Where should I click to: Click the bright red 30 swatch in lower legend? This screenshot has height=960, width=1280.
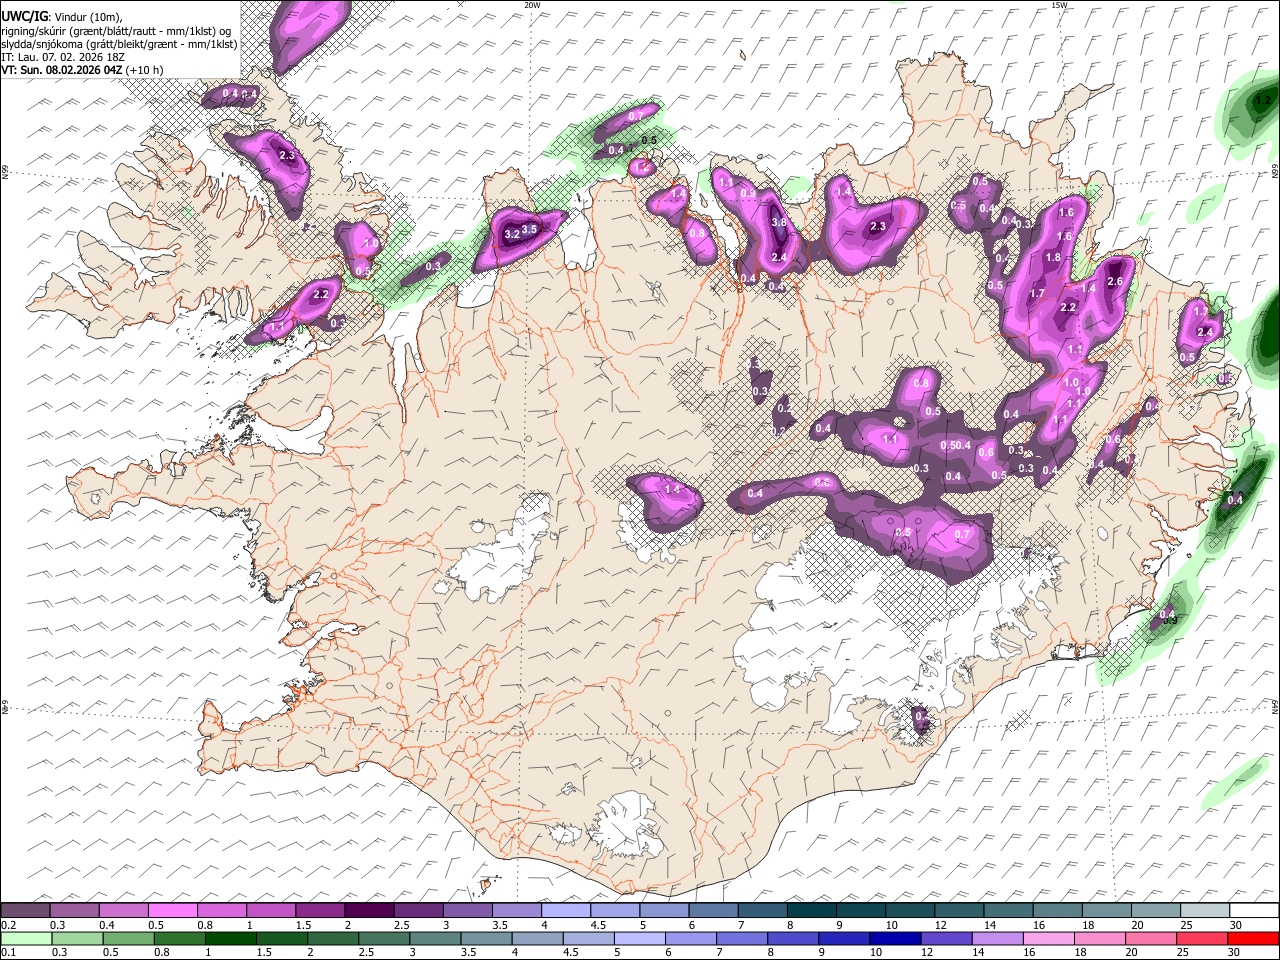pyautogui.click(x=1254, y=938)
